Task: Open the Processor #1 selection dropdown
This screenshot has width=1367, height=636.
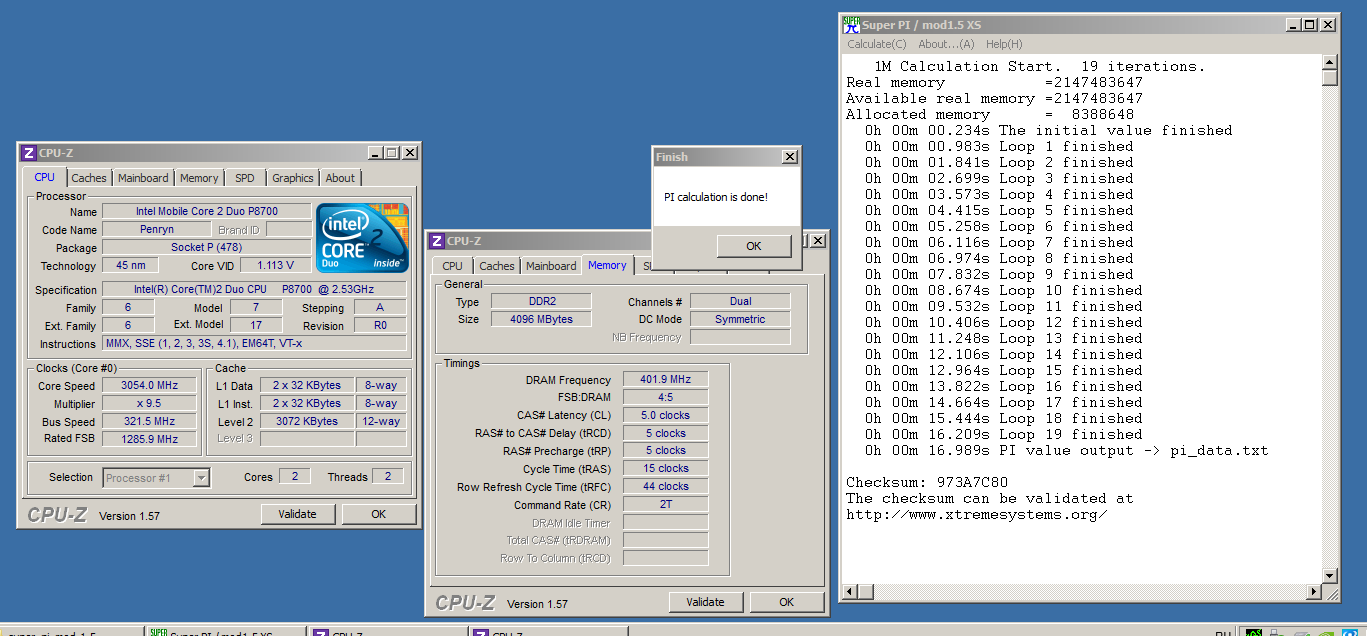Action: (x=201, y=478)
